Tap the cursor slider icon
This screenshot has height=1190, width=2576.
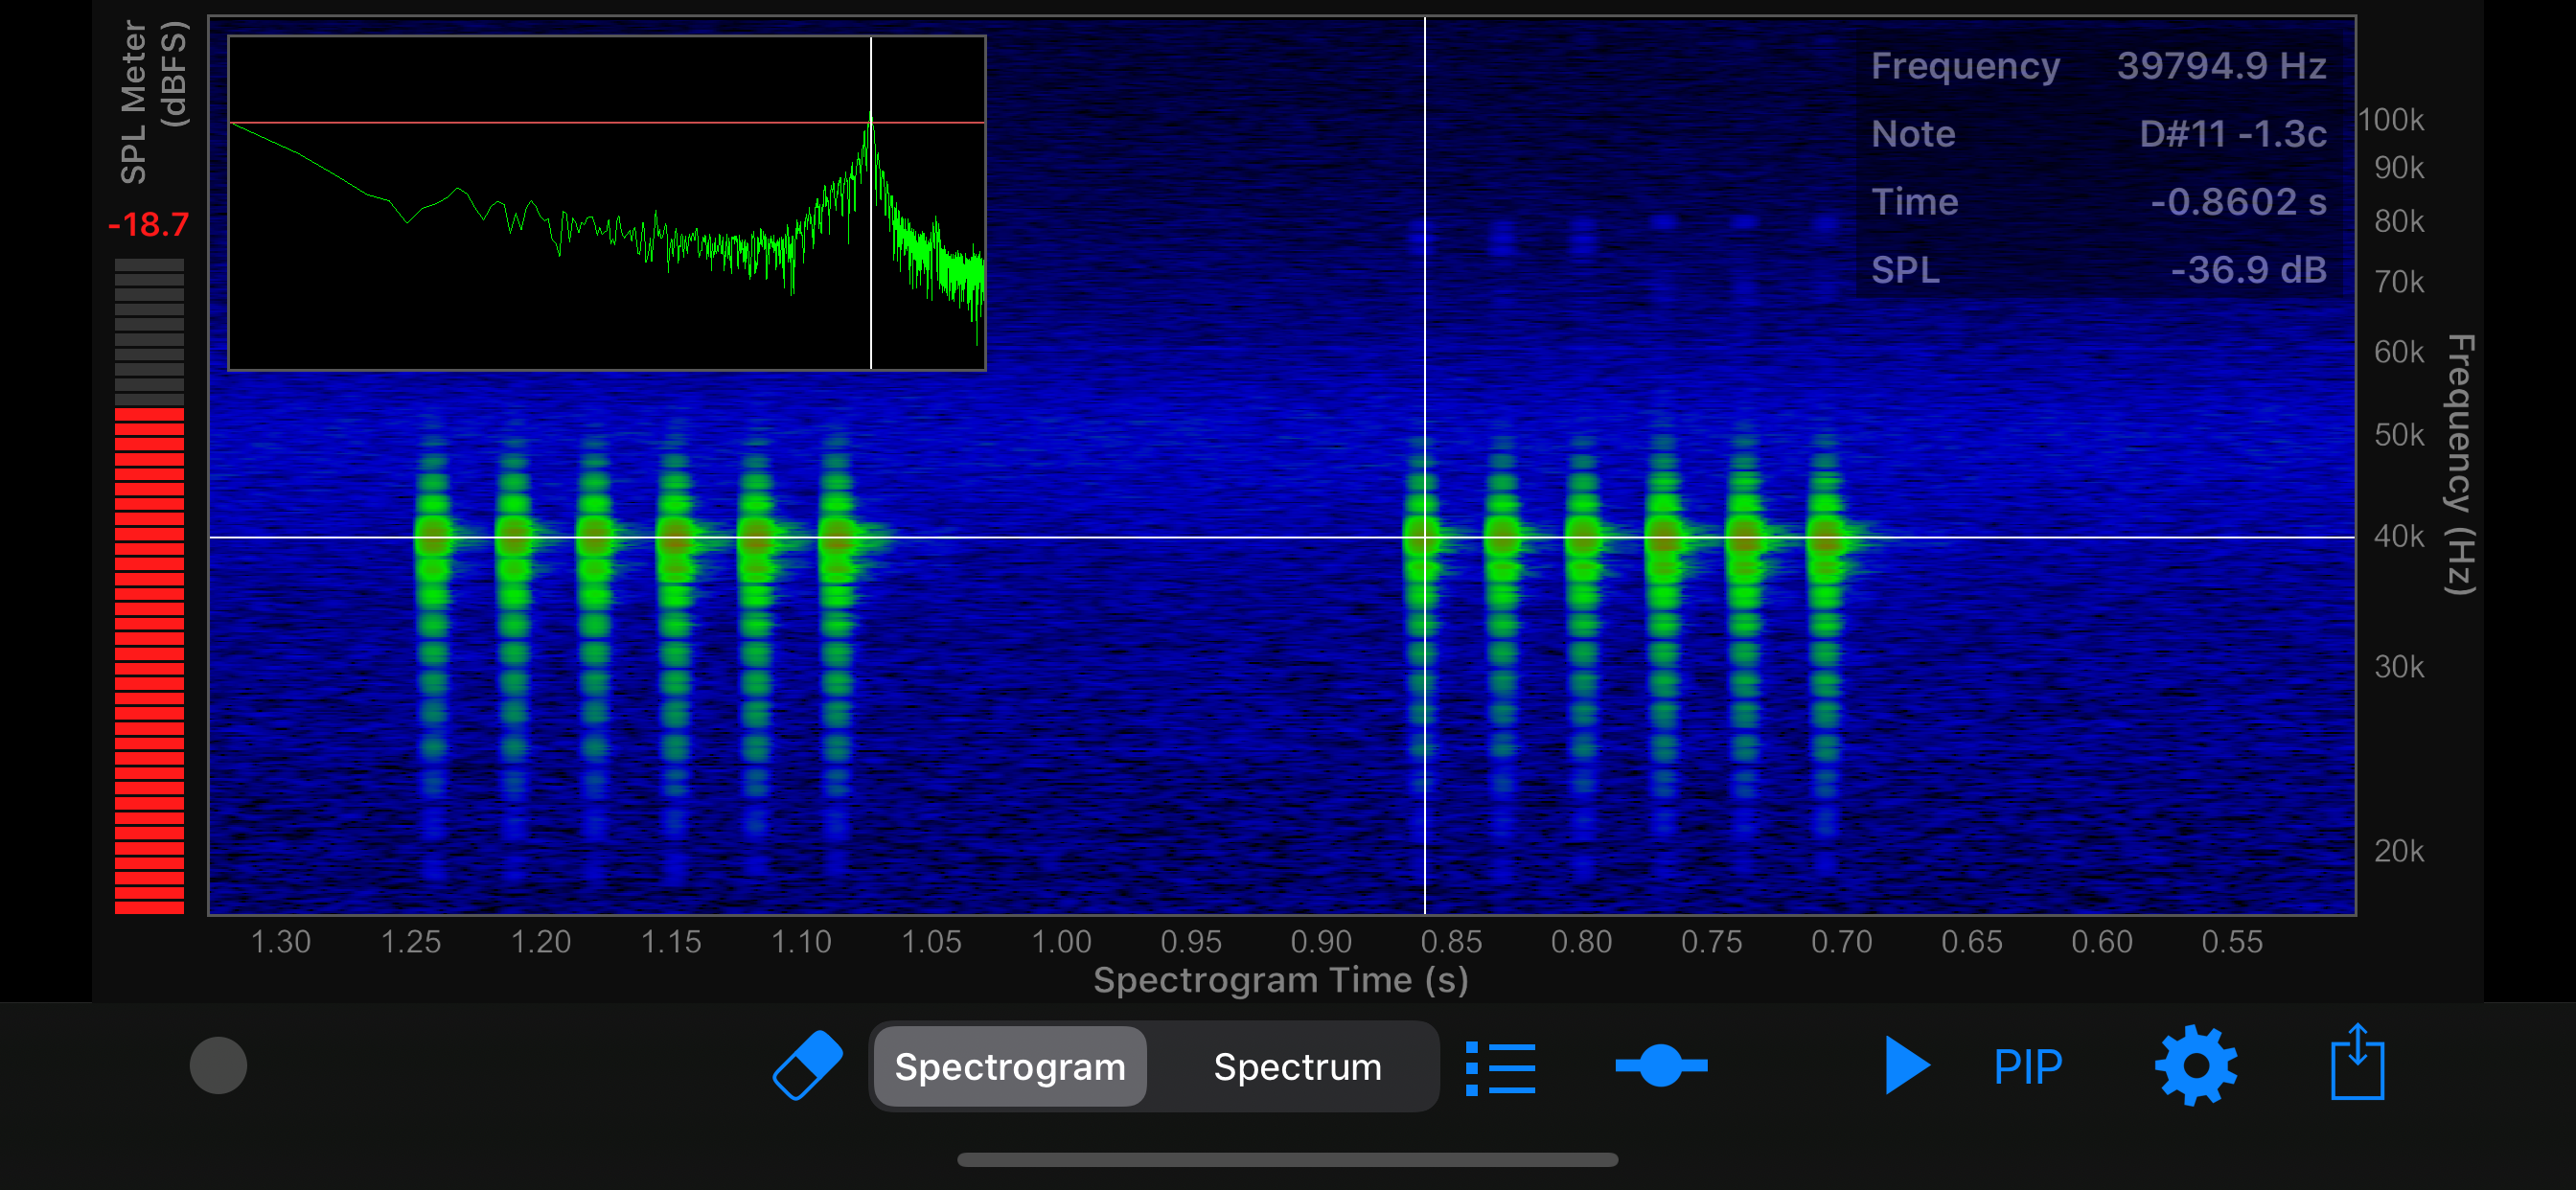coord(1661,1065)
